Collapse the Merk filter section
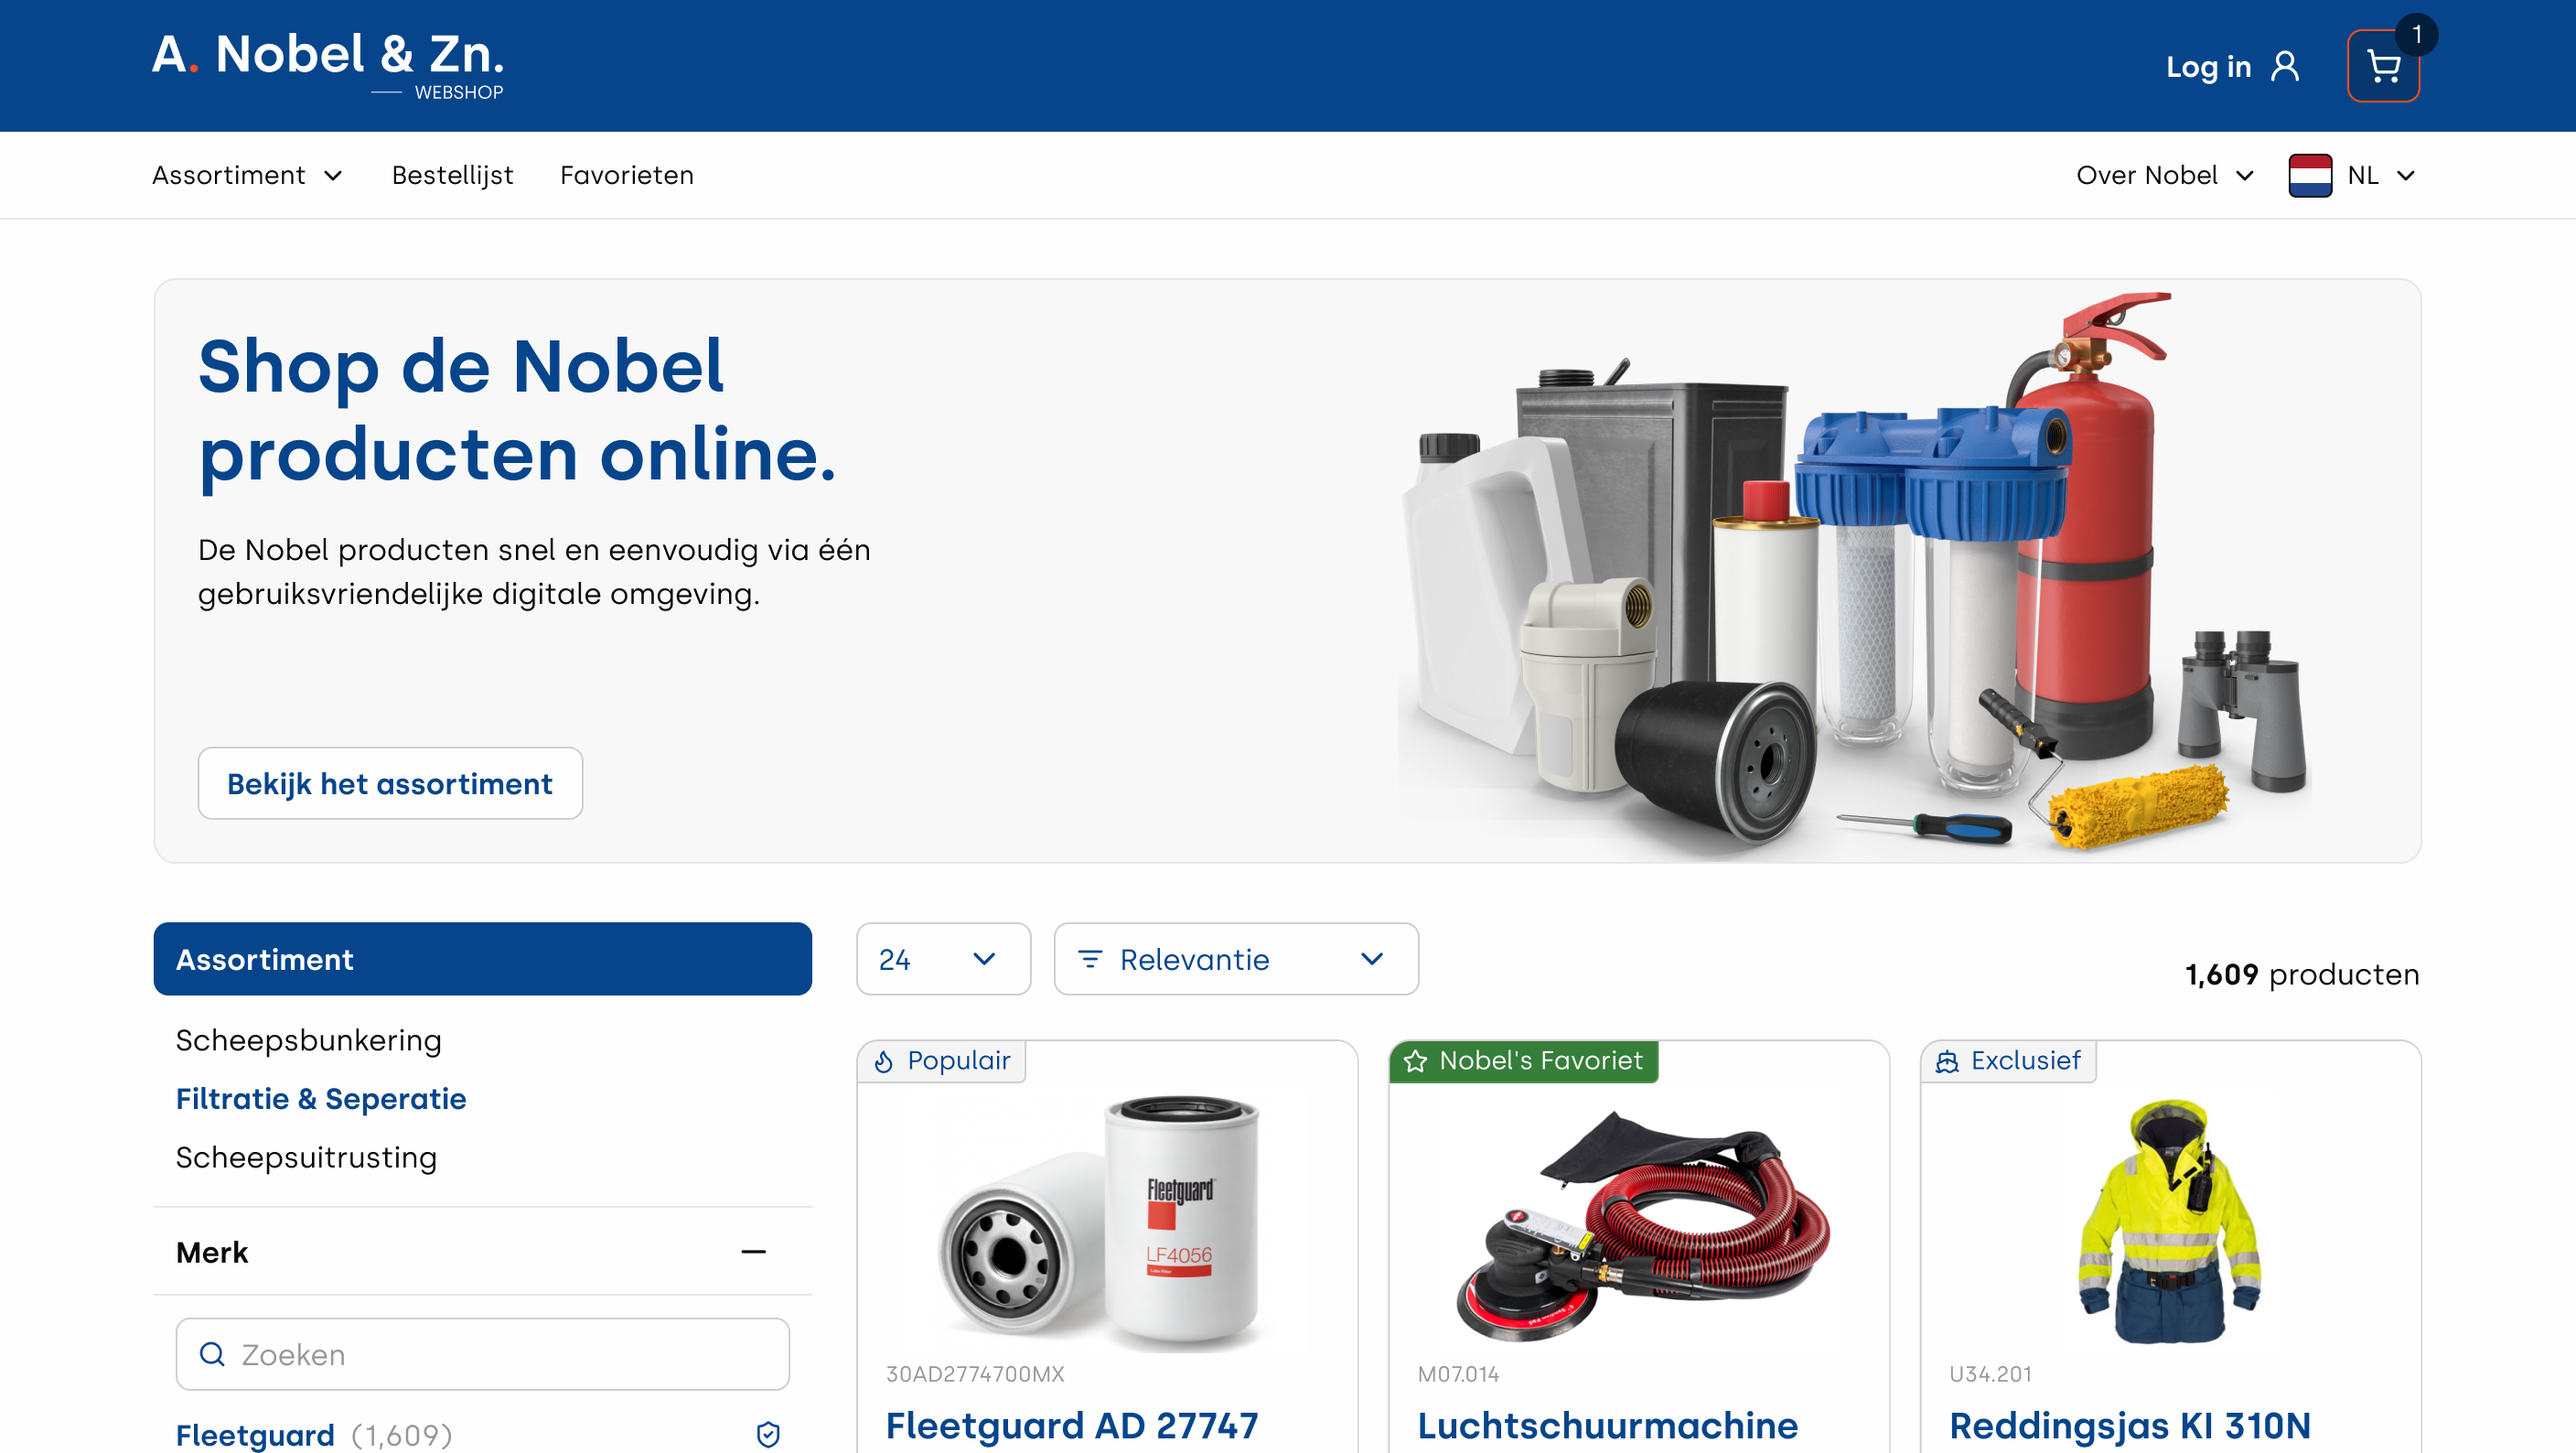2576x1453 pixels. tap(753, 1252)
